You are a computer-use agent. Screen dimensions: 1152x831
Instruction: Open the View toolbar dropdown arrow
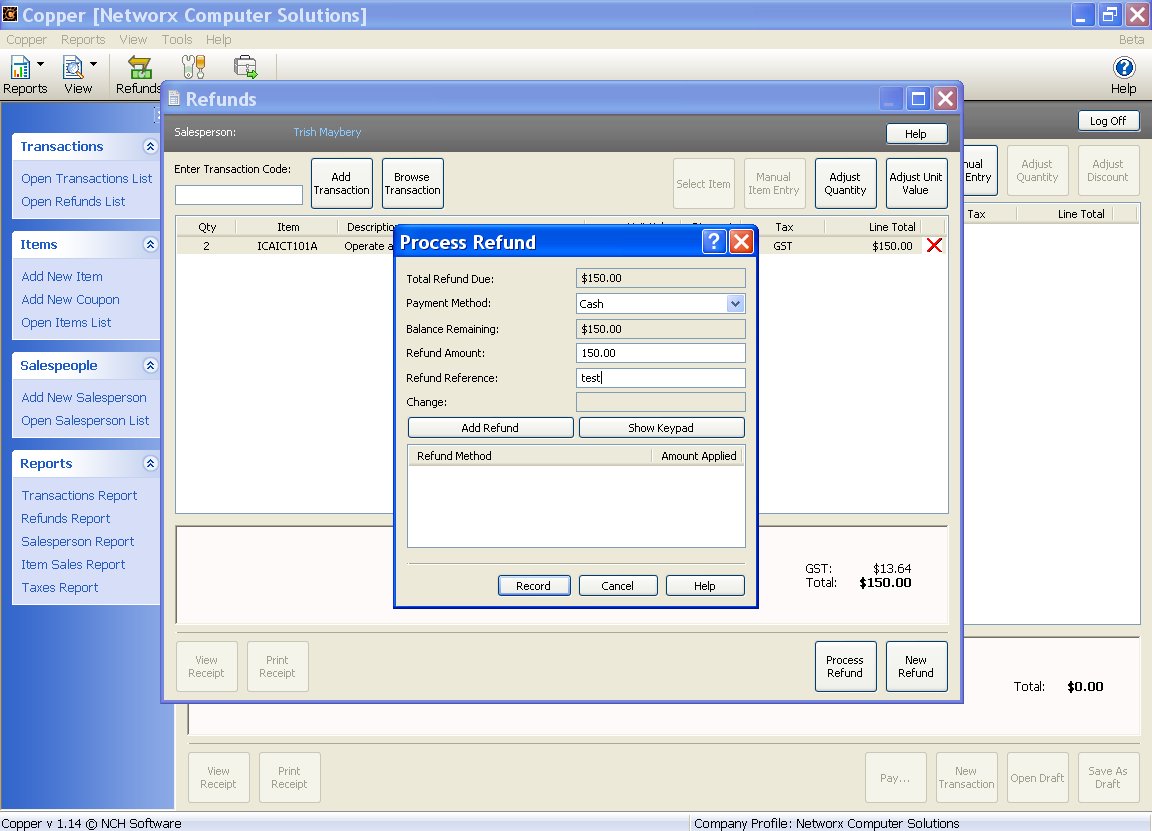tap(93, 64)
